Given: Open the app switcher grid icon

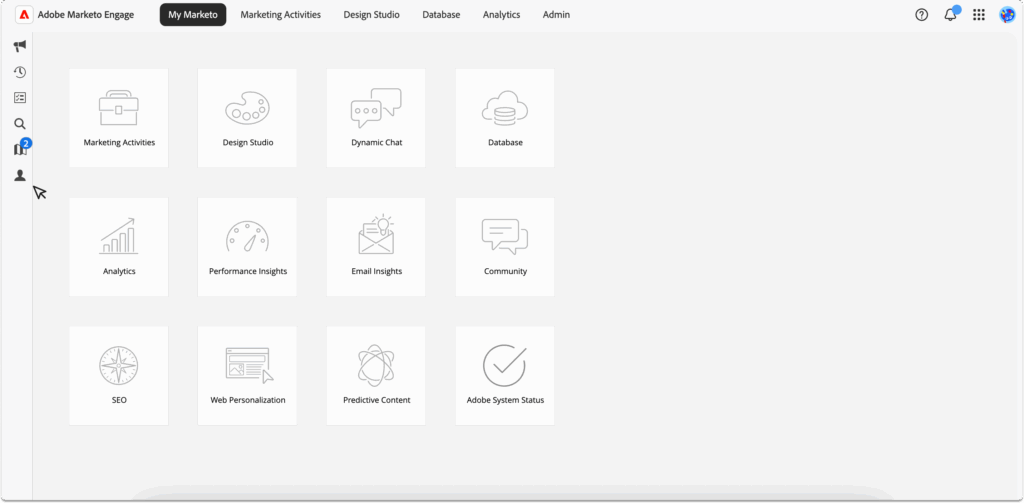Looking at the screenshot, I should pyautogui.click(x=978, y=15).
